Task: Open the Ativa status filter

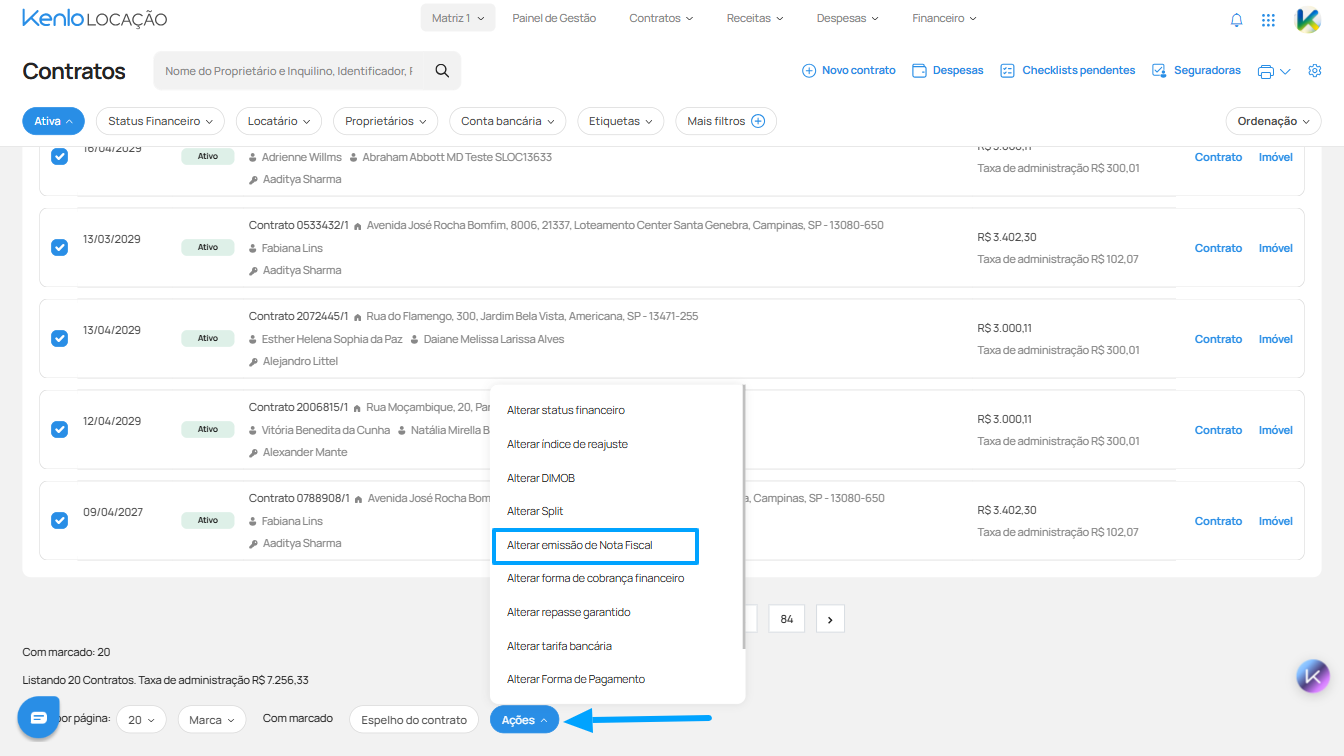Action: pyautogui.click(x=53, y=121)
